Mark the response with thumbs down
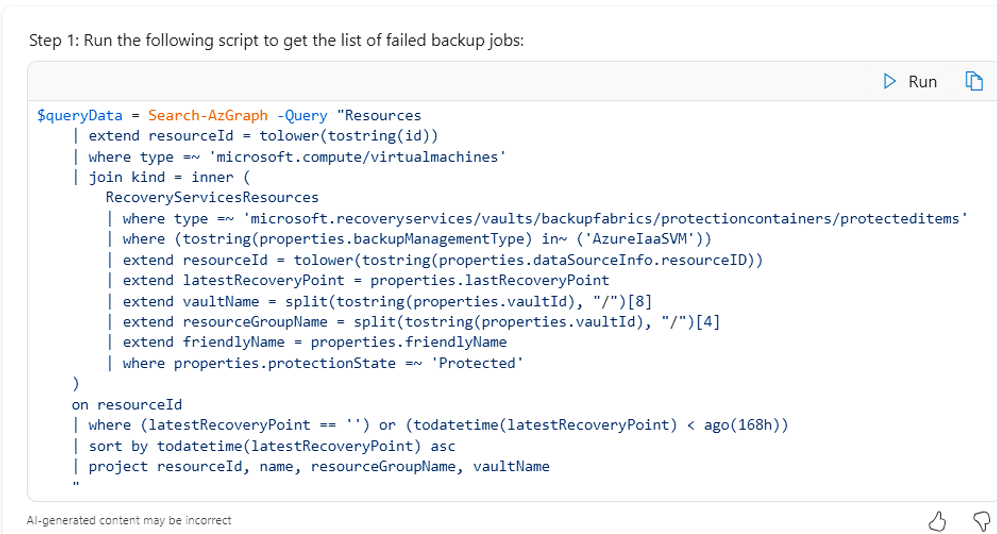The image size is (997, 534). click(981, 520)
